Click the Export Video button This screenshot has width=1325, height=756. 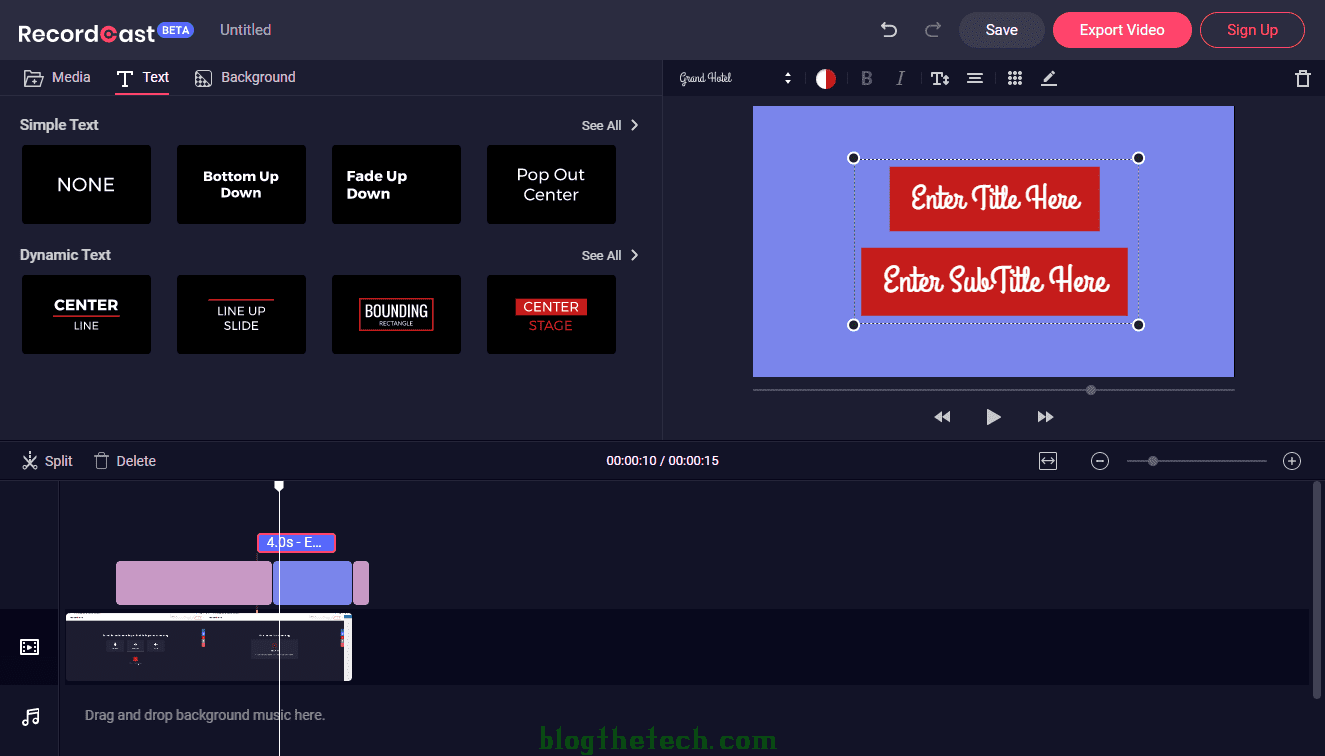1121,30
